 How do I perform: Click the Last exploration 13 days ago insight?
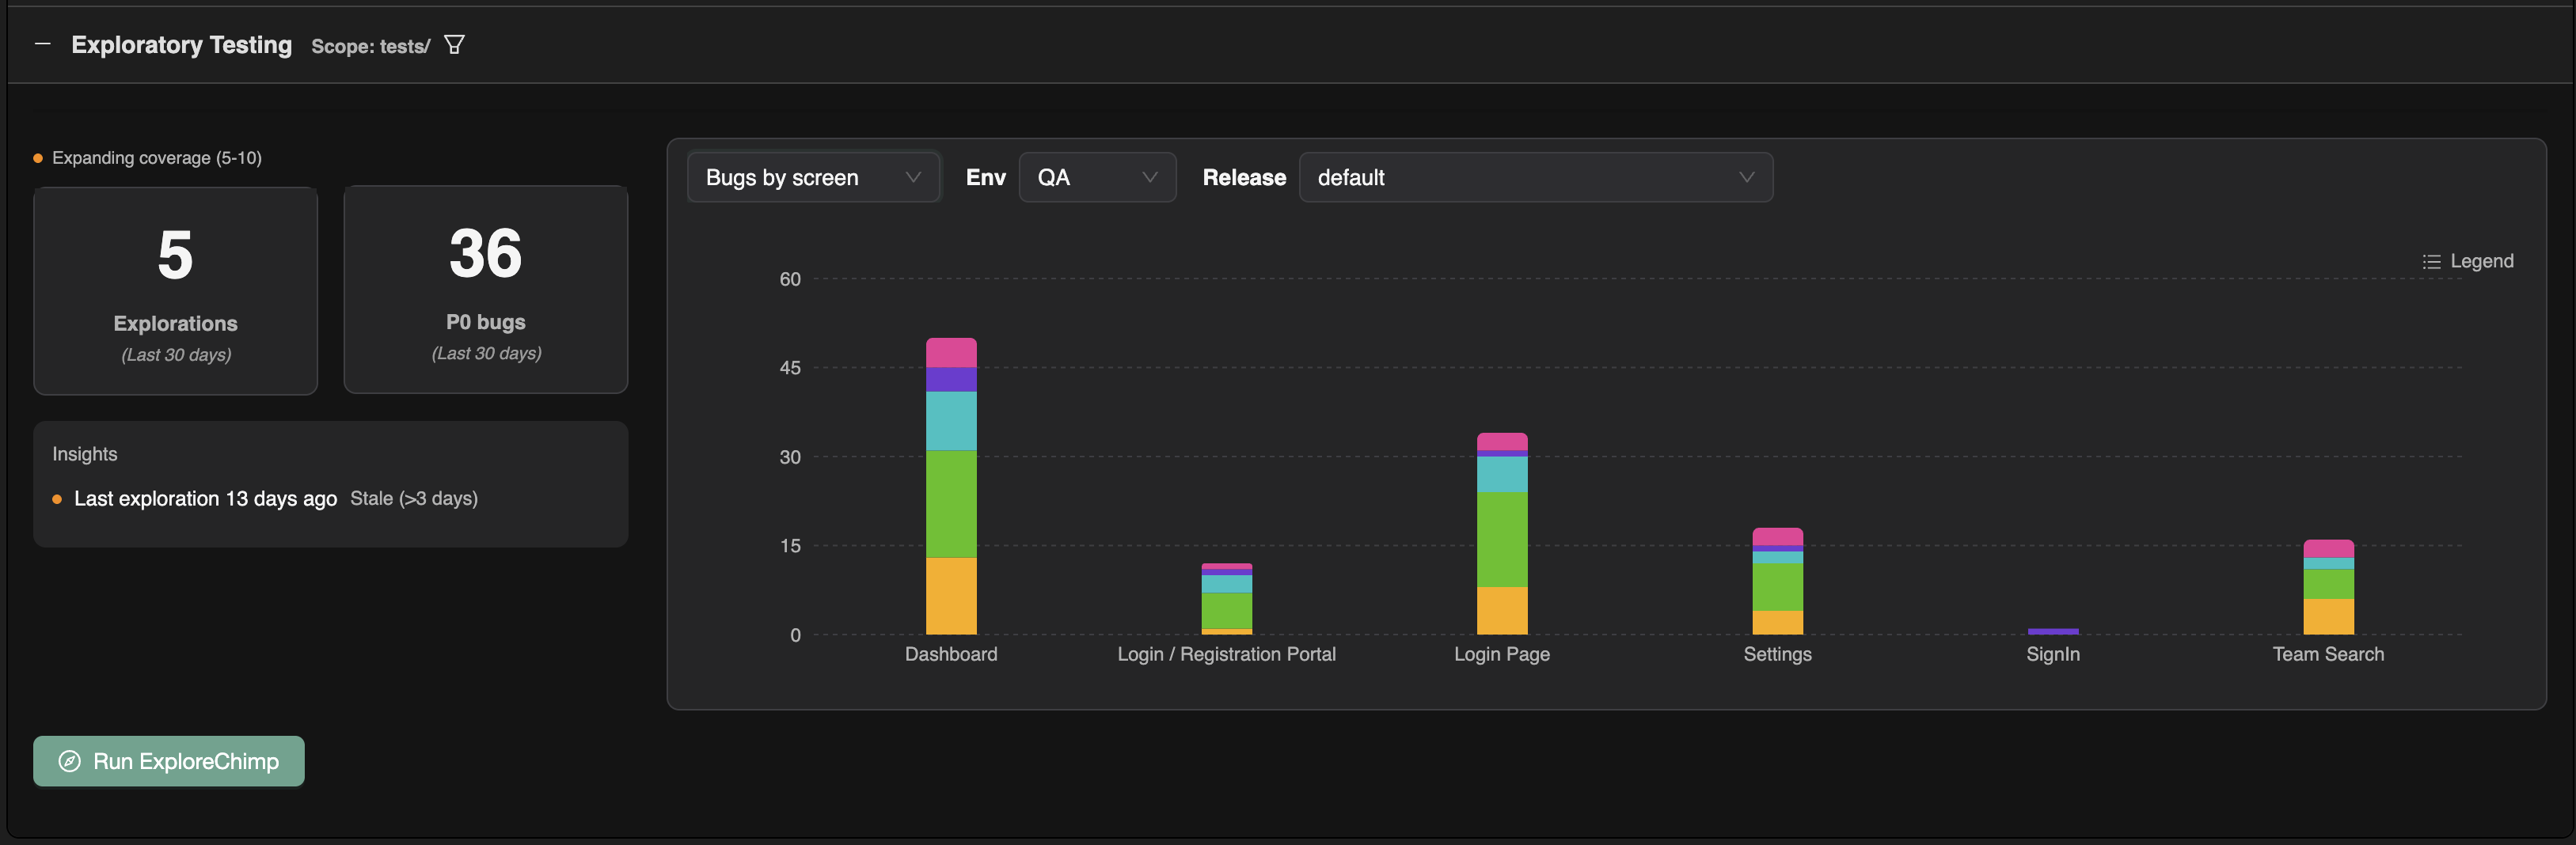tap(205, 498)
